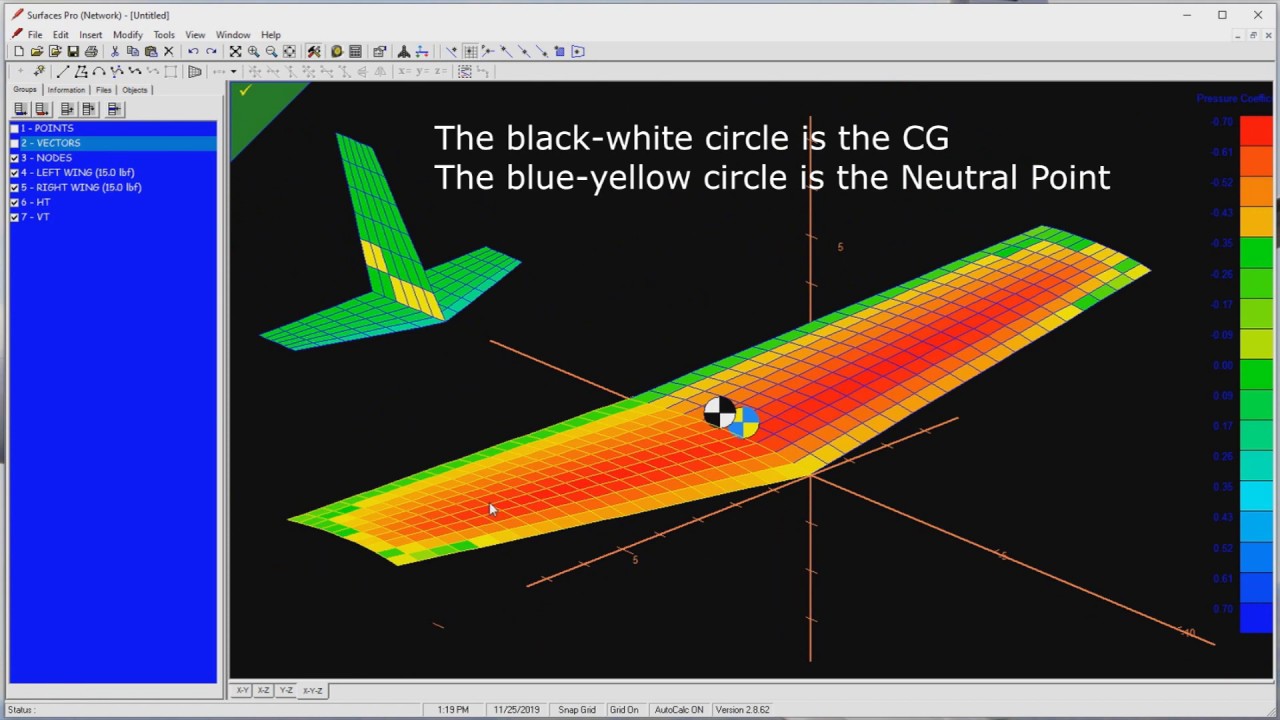Open the dropdown arrow next to dimension tool

(x=233, y=71)
